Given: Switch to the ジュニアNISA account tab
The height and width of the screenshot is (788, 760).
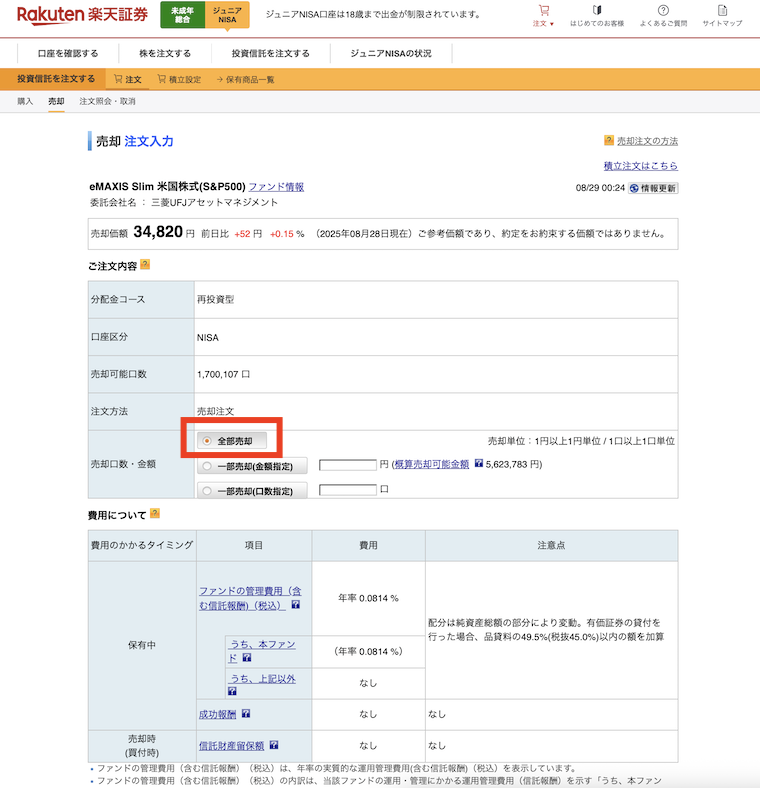Looking at the screenshot, I should coord(227,14).
